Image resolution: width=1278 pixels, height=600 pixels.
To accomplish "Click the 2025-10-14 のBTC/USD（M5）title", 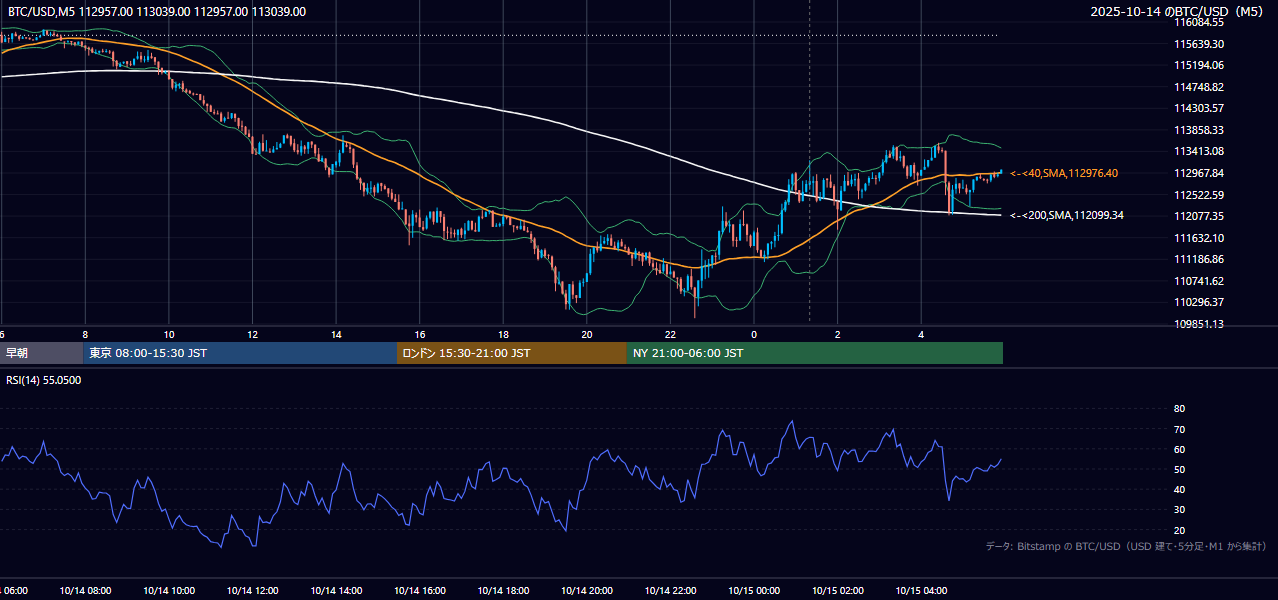I will [1178, 12].
